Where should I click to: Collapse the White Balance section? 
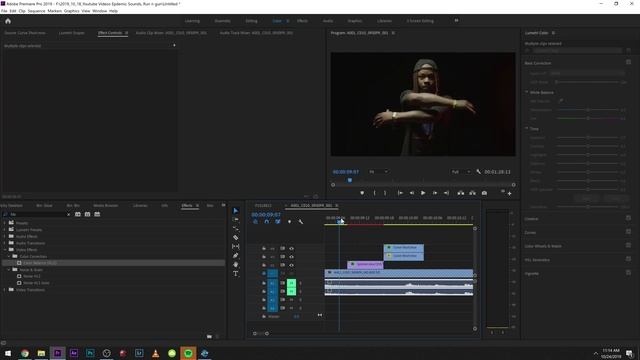527,92
